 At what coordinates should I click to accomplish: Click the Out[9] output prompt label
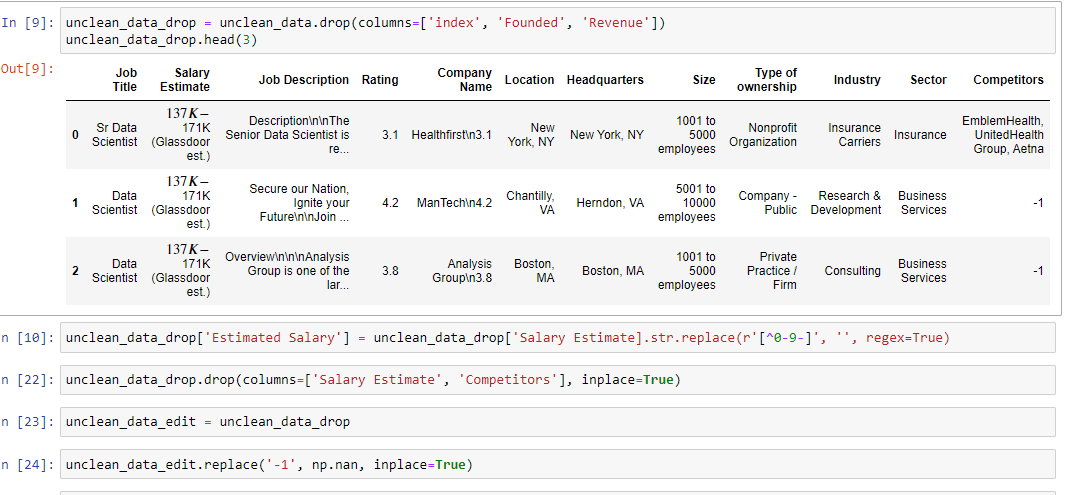27,68
